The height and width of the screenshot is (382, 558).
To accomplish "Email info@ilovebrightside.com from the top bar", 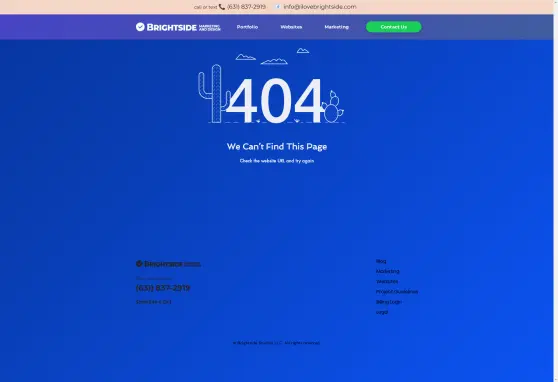I will pos(320,7).
